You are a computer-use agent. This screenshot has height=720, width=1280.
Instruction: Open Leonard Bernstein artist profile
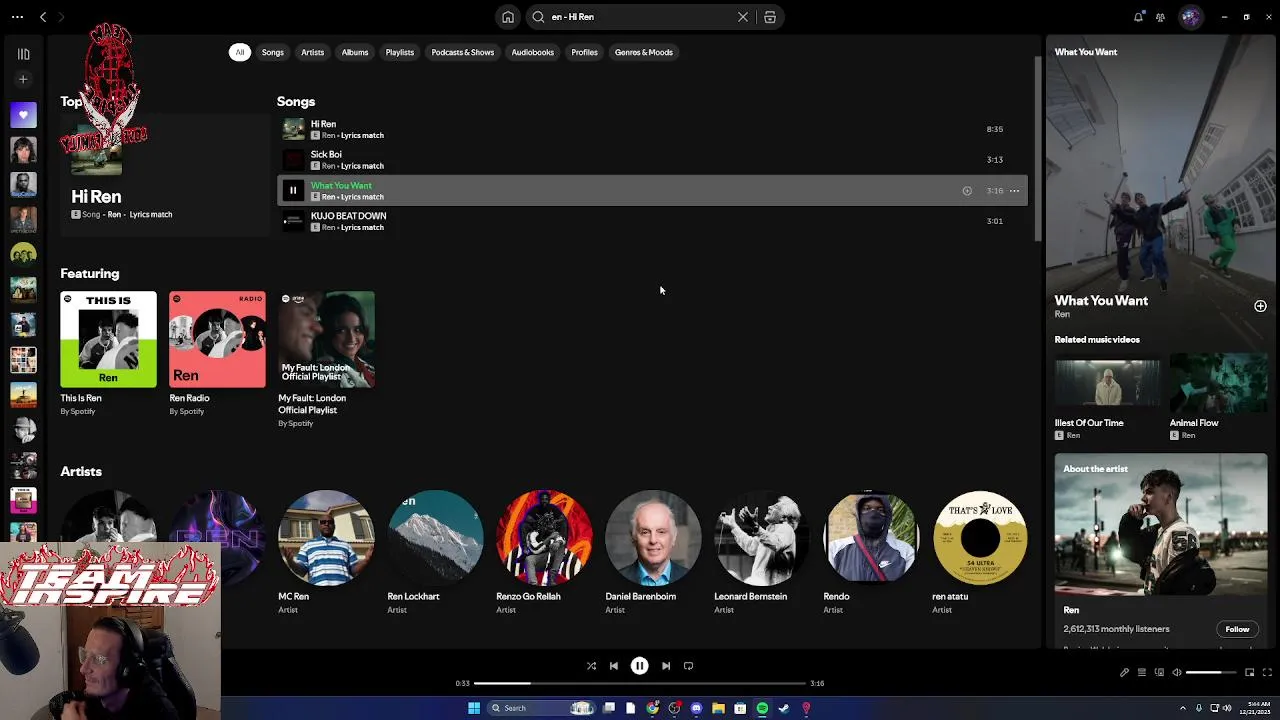pyautogui.click(x=762, y=552)
